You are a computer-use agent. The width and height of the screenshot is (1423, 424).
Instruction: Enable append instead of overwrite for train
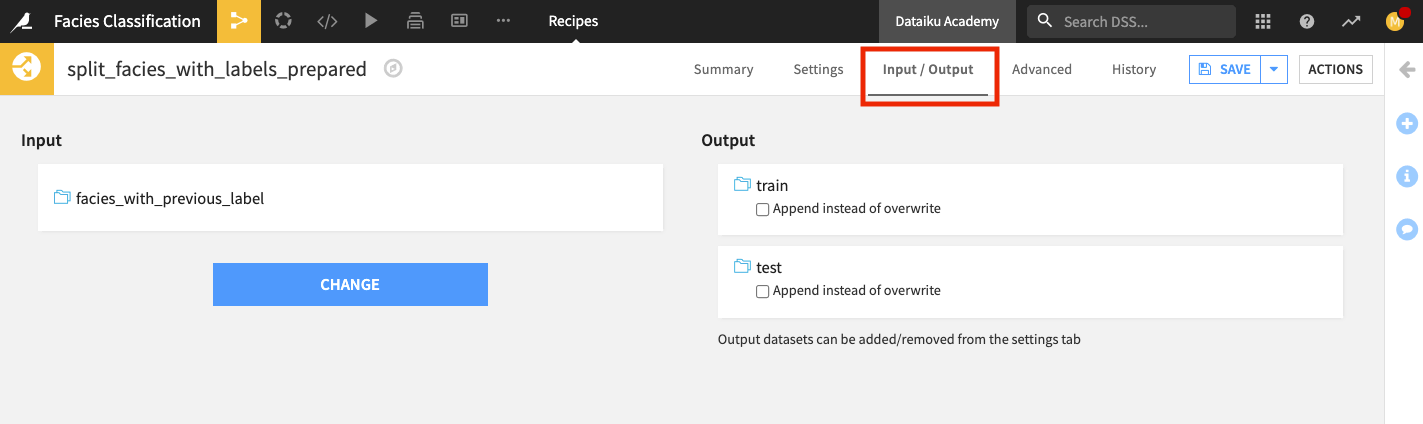[763, 209]
